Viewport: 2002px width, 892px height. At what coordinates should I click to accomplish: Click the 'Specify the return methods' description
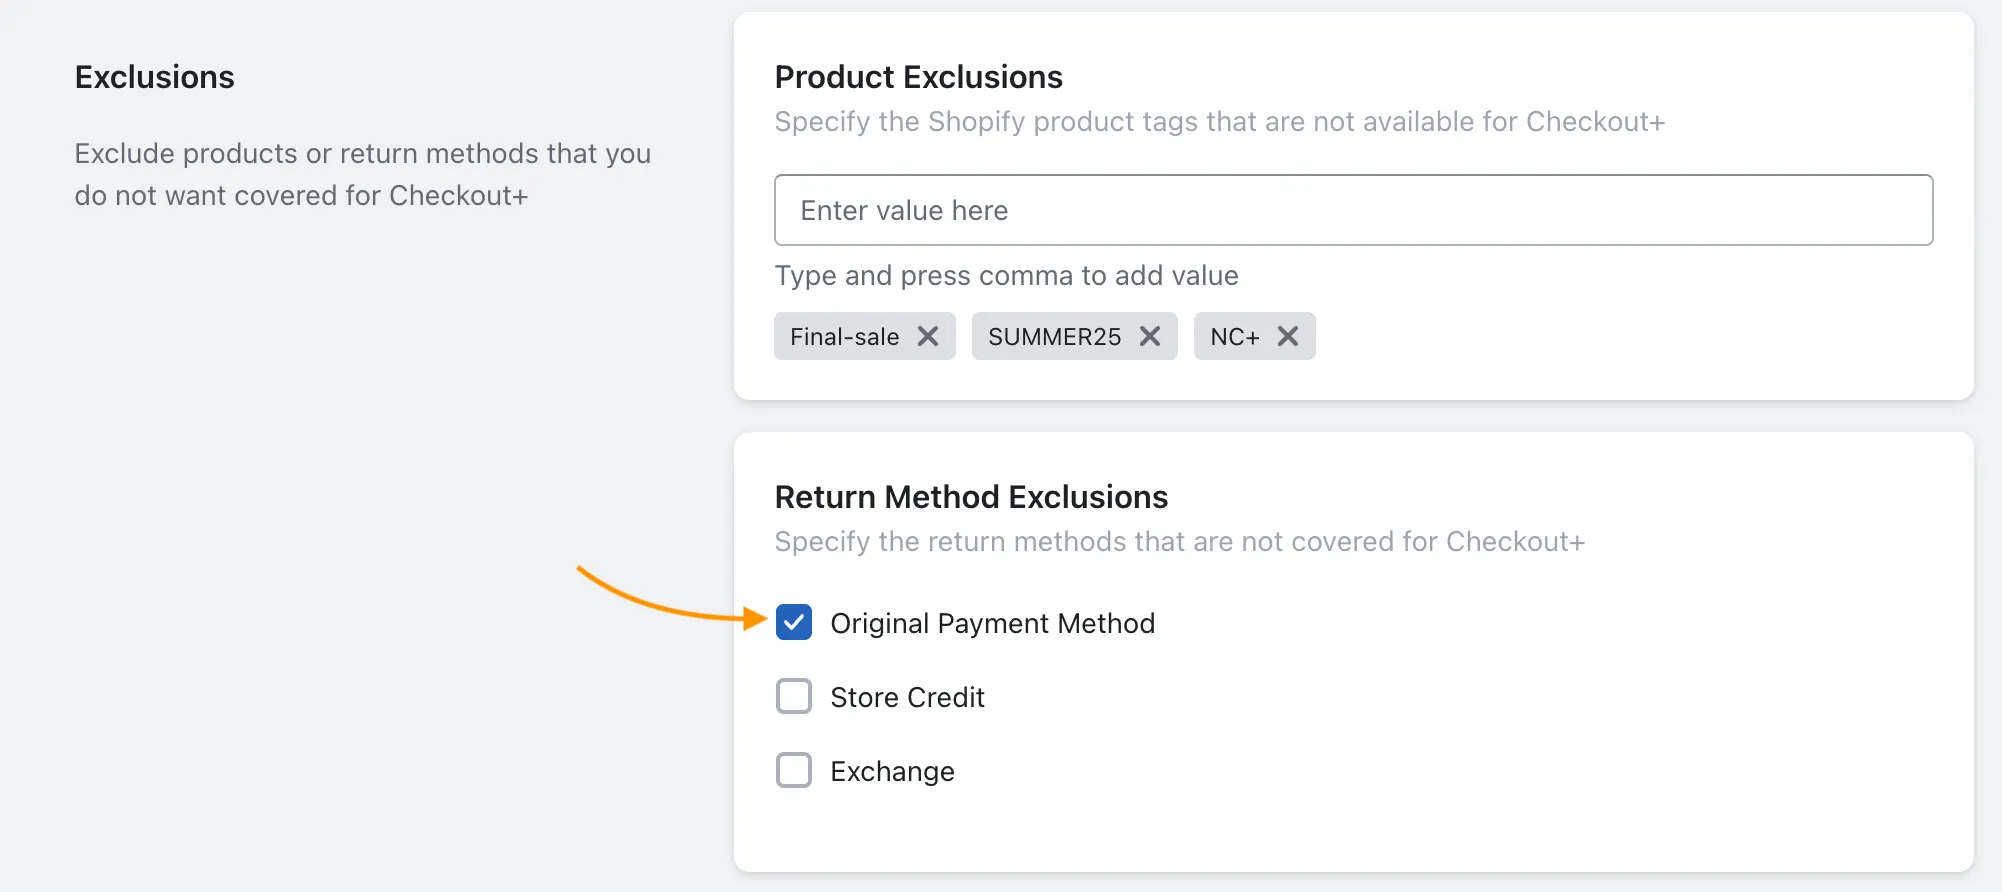click(x=1179, y=542)
